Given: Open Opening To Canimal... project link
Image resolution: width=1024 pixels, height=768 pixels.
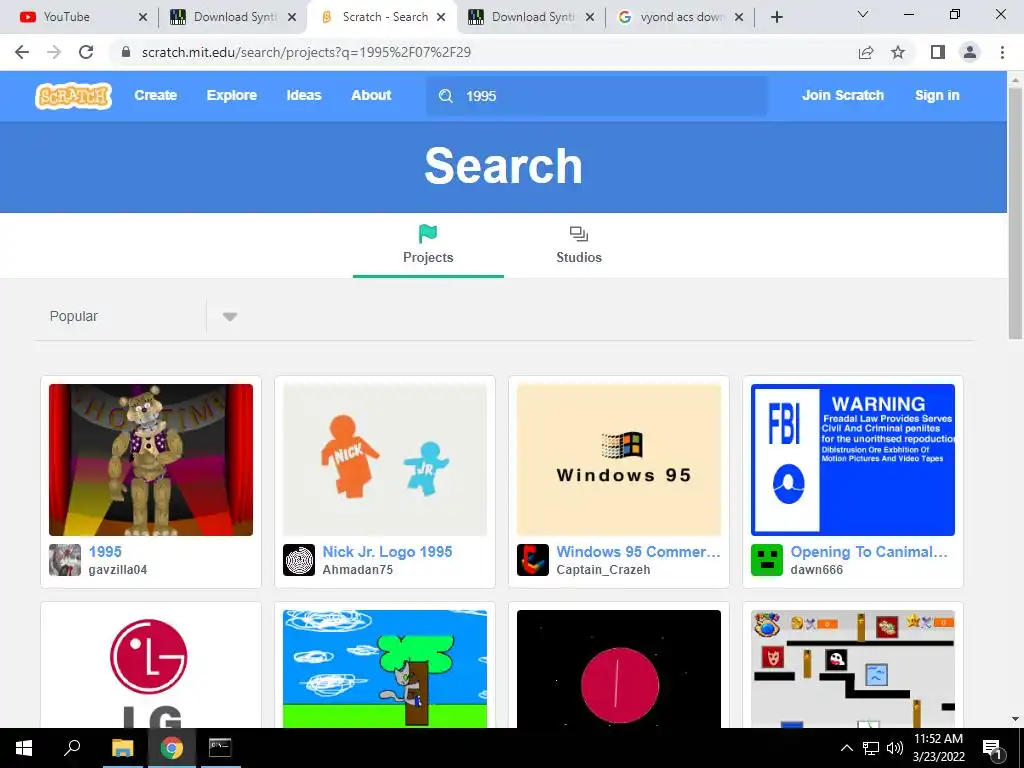Looking at the screenshot, I should tap(869, 552).
